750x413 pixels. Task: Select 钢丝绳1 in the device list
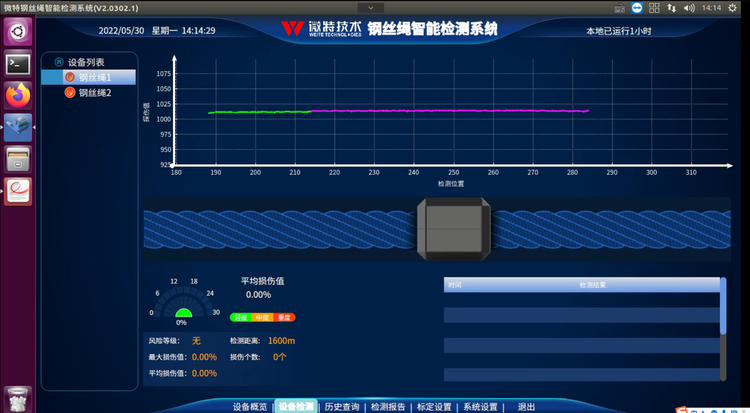[x=94, y=77]
